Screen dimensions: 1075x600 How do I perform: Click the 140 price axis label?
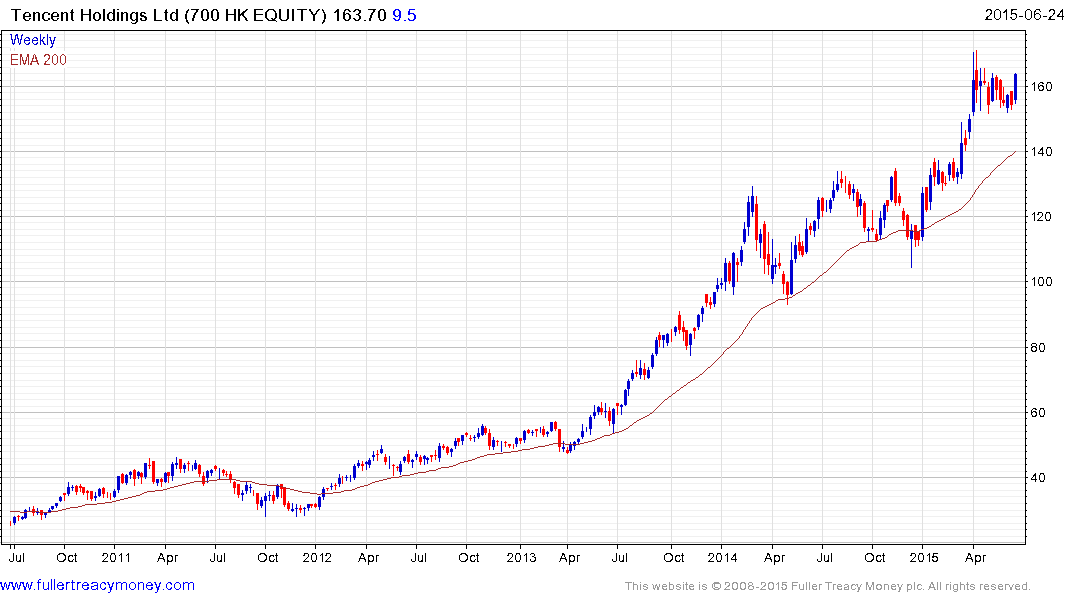point(1041,152)
